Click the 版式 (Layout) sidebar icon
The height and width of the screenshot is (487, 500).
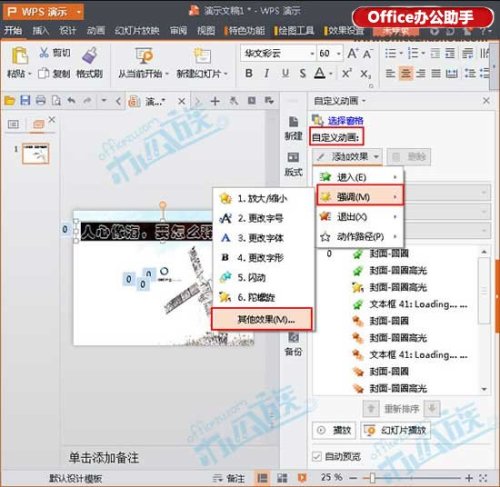293,163
